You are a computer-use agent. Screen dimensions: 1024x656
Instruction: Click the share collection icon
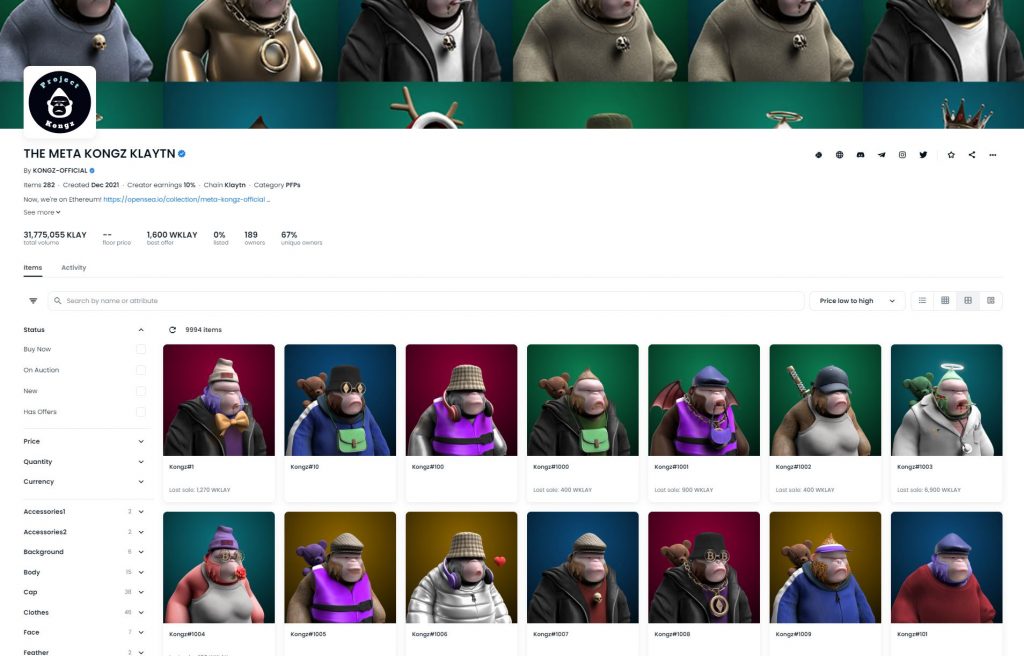972,155
